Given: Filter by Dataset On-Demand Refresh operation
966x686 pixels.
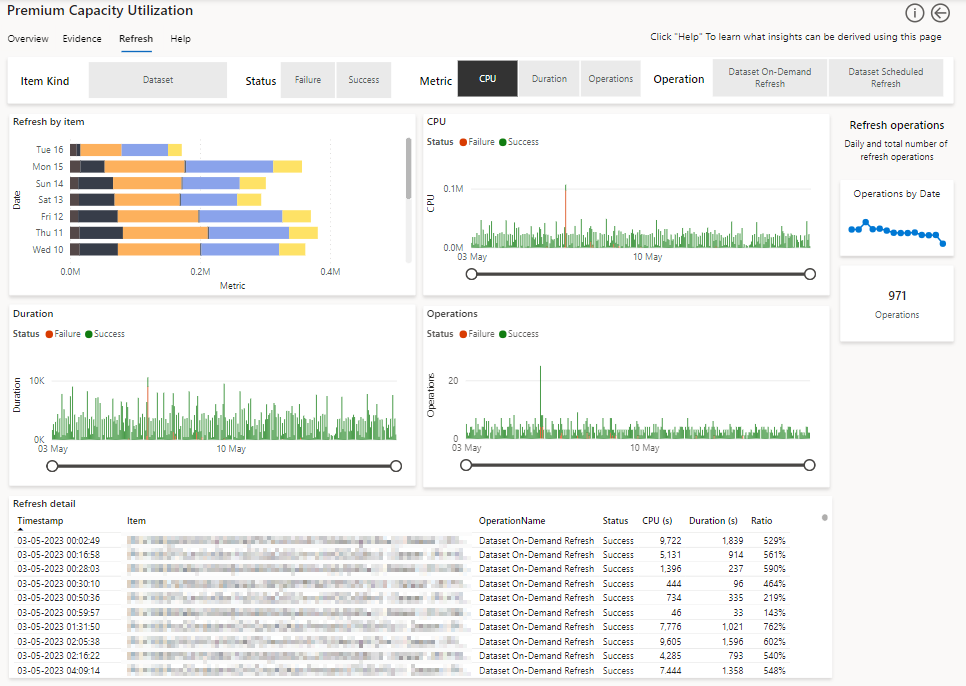Looking at the screenshot, I should [770, 79].
